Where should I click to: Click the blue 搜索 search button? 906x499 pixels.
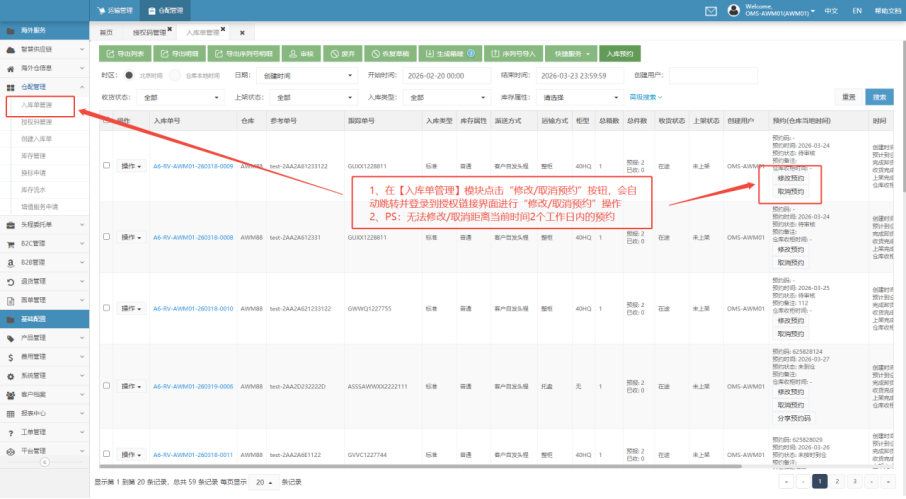pyautogui.click(x=879, y=97)
